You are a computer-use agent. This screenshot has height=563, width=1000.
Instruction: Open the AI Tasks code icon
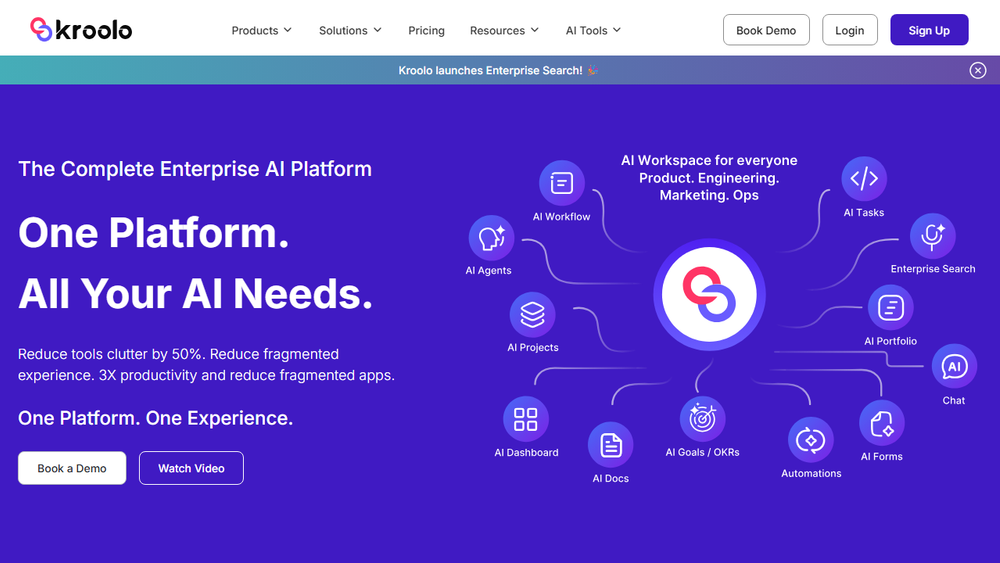point(864,179)
